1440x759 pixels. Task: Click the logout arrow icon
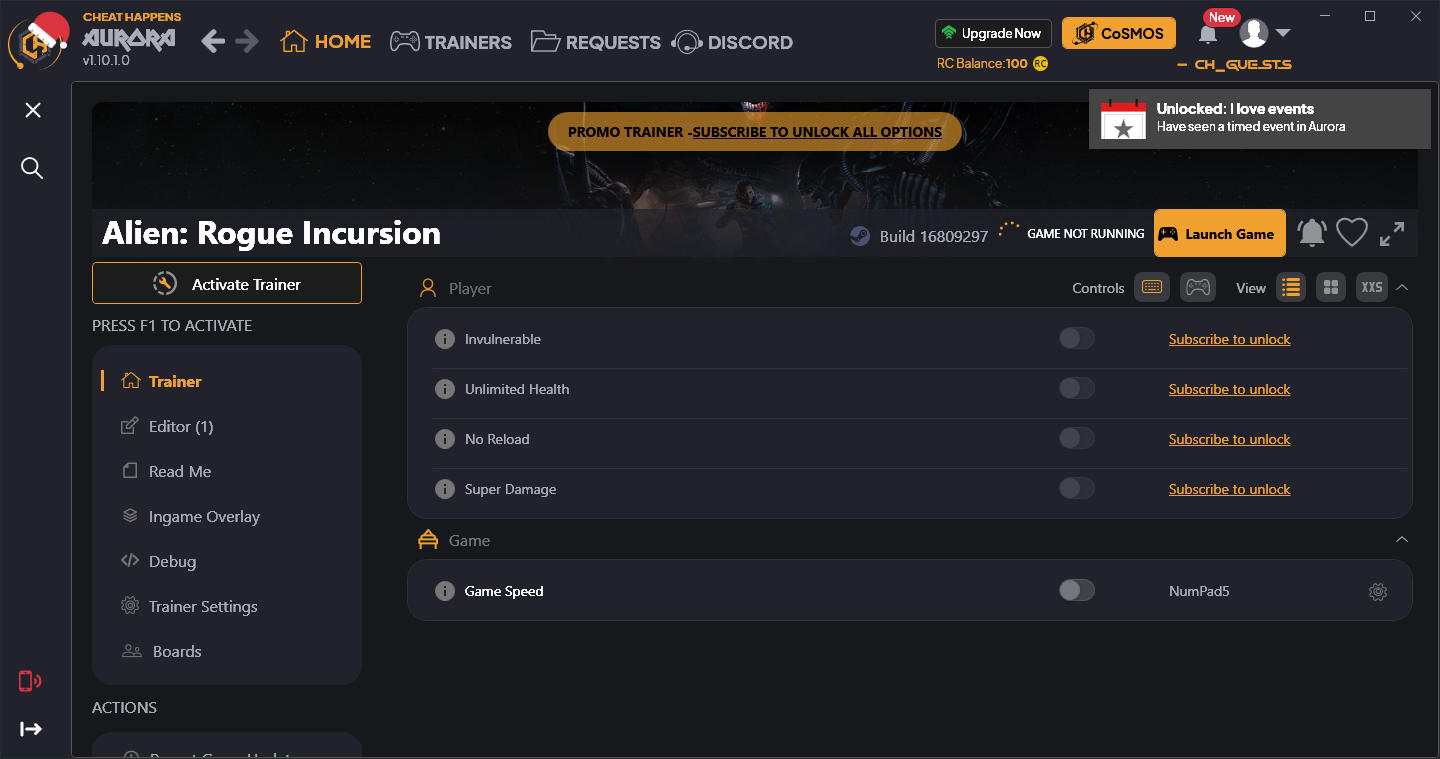tap(31, 729)
